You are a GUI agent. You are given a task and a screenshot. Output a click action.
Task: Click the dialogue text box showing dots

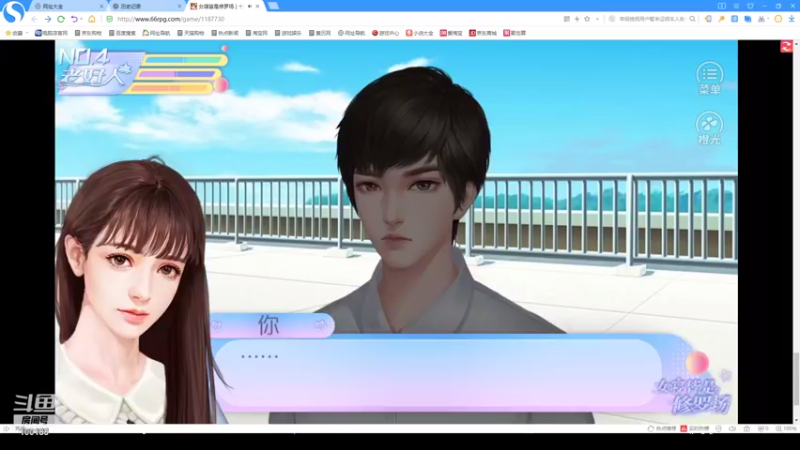pyautogui.click(x=439, y=373)
